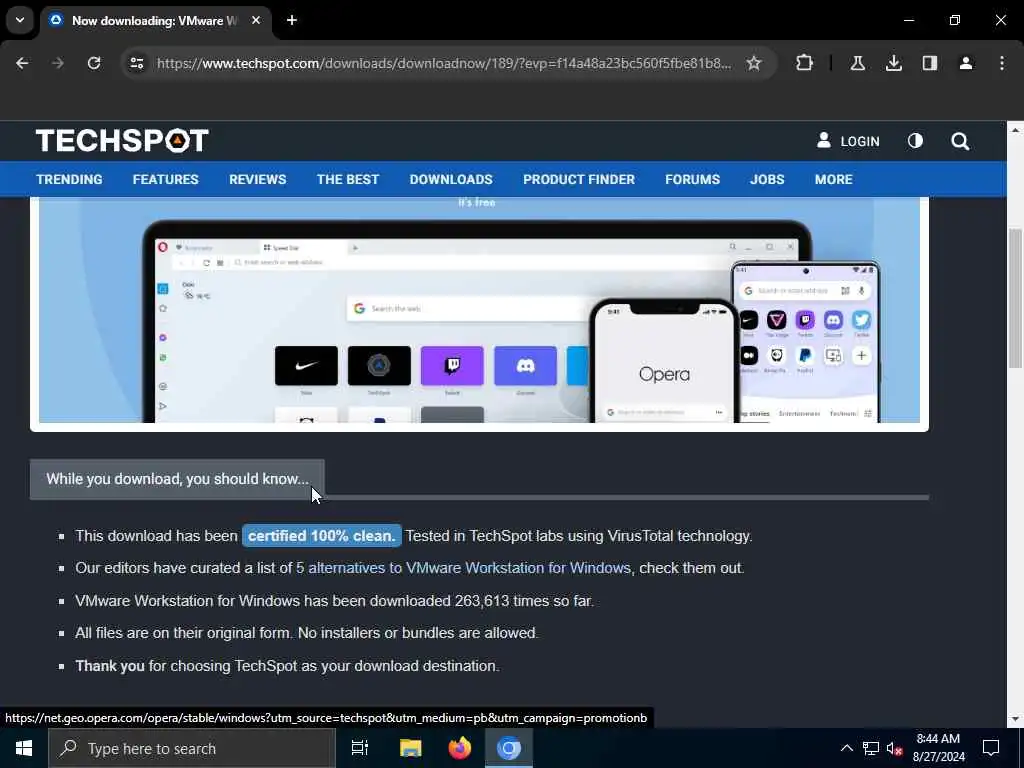The width and height of the screenshot is (1024, 768).
Task: Open the Windows notification center
Action: point(991,748)
